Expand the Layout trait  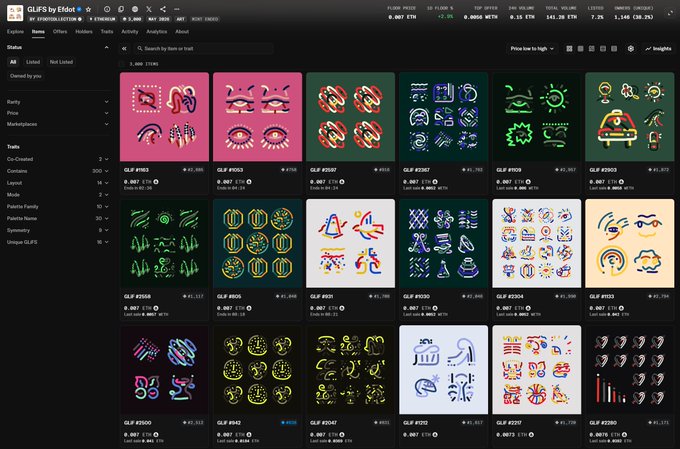[57, 183]
